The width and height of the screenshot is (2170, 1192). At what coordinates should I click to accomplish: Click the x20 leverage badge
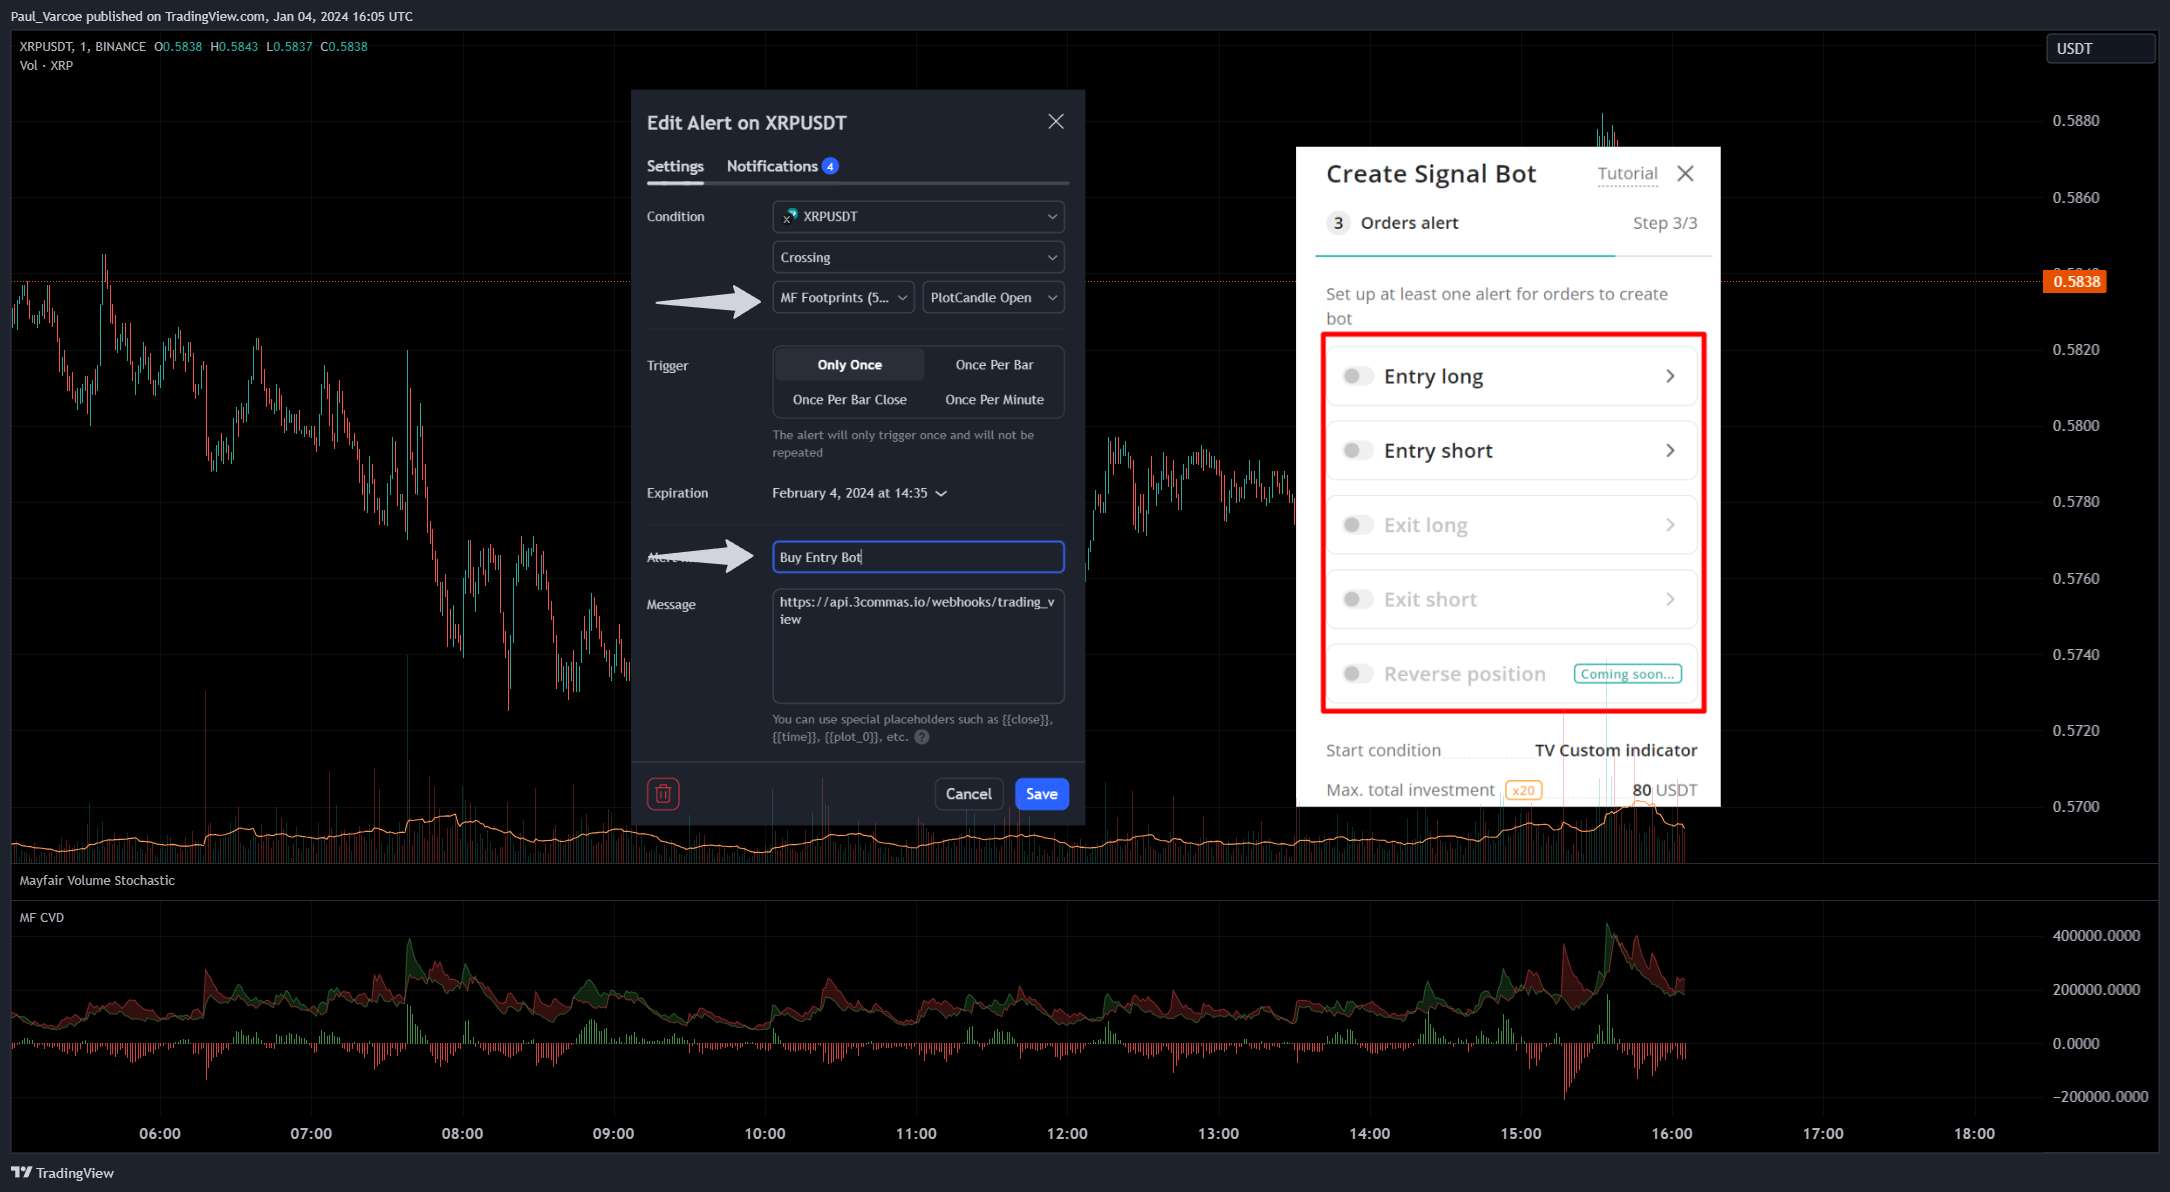click(x=1523, y=790)
